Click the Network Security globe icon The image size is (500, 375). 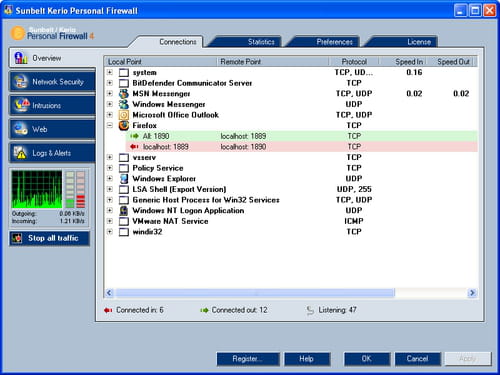(21, 82)
